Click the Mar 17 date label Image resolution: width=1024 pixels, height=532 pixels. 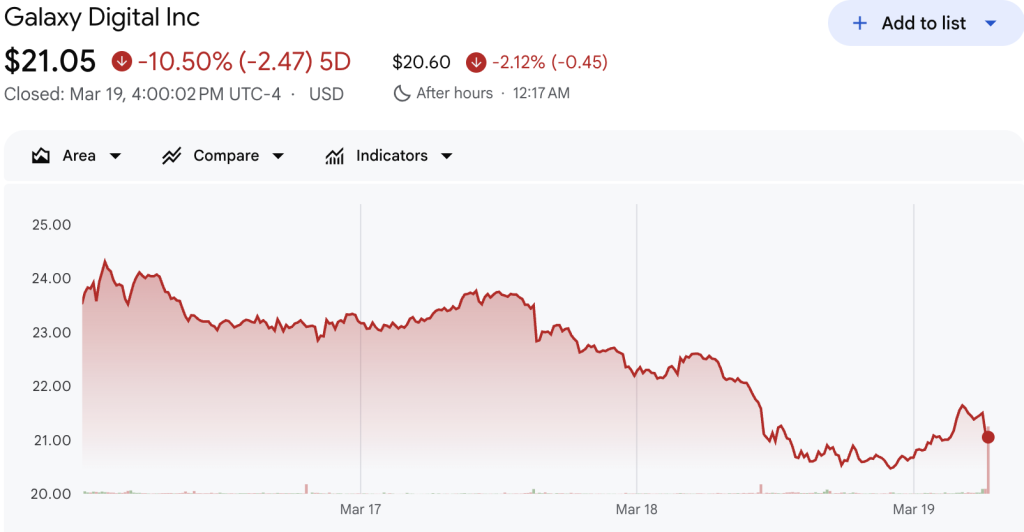361,510
